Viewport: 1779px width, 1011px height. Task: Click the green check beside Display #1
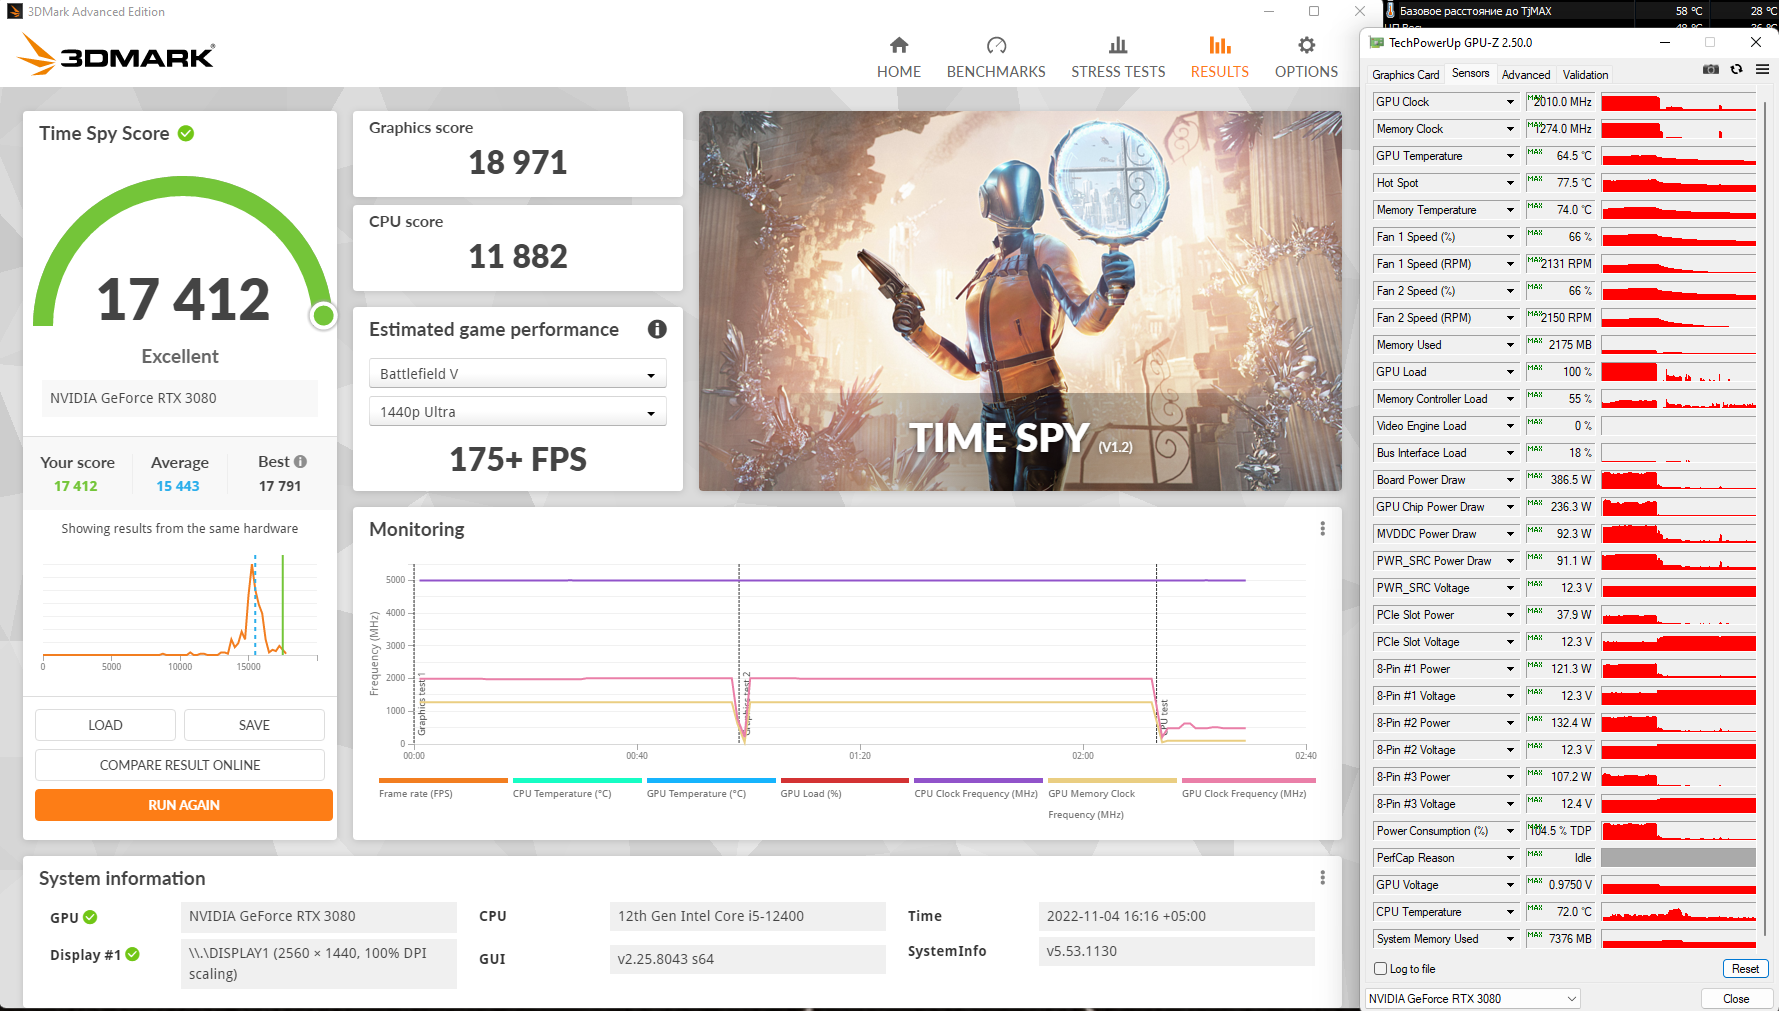point(133,955)
